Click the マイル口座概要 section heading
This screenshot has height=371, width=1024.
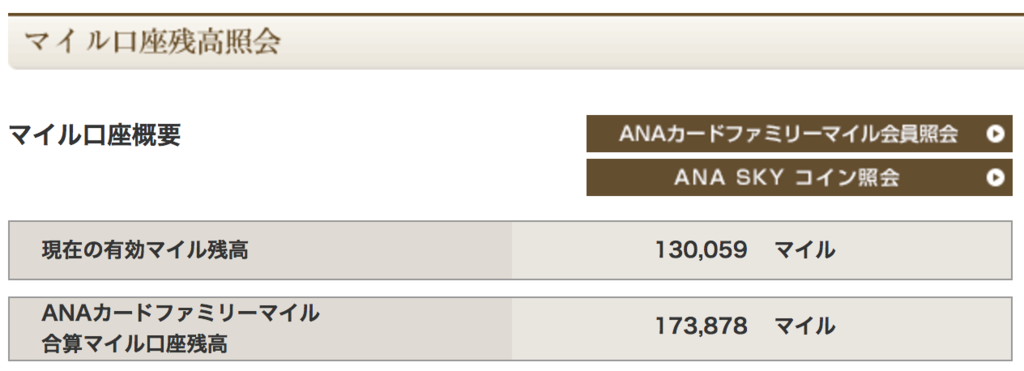(95, 135)
